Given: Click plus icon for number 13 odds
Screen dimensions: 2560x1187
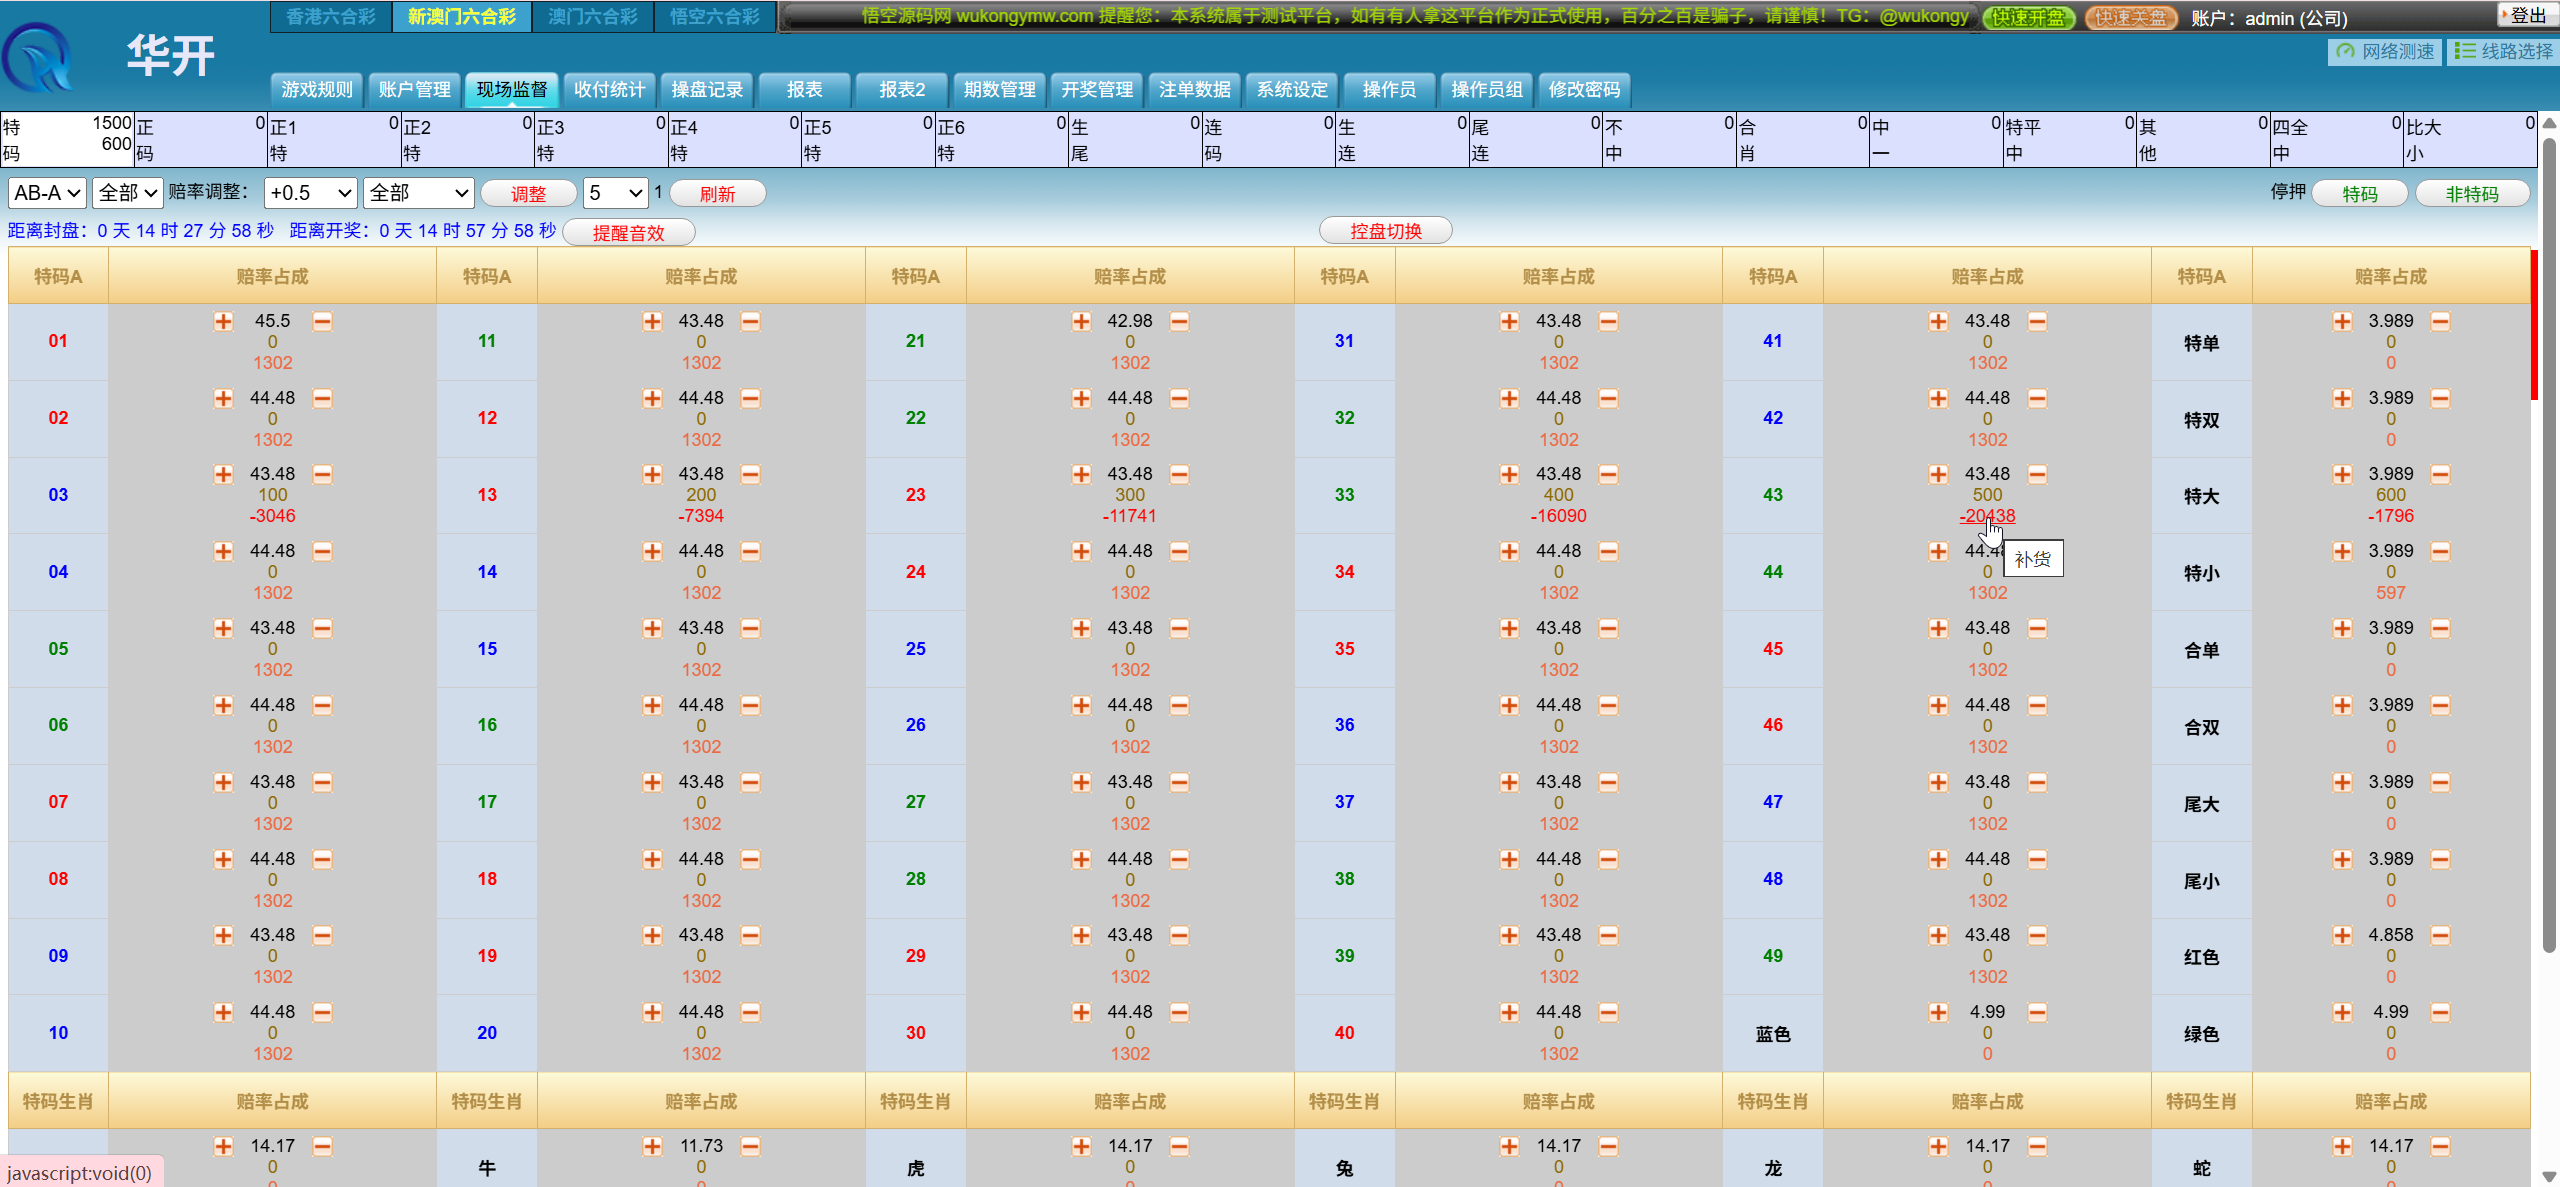Looking at the screenshot, I should 652,474.
